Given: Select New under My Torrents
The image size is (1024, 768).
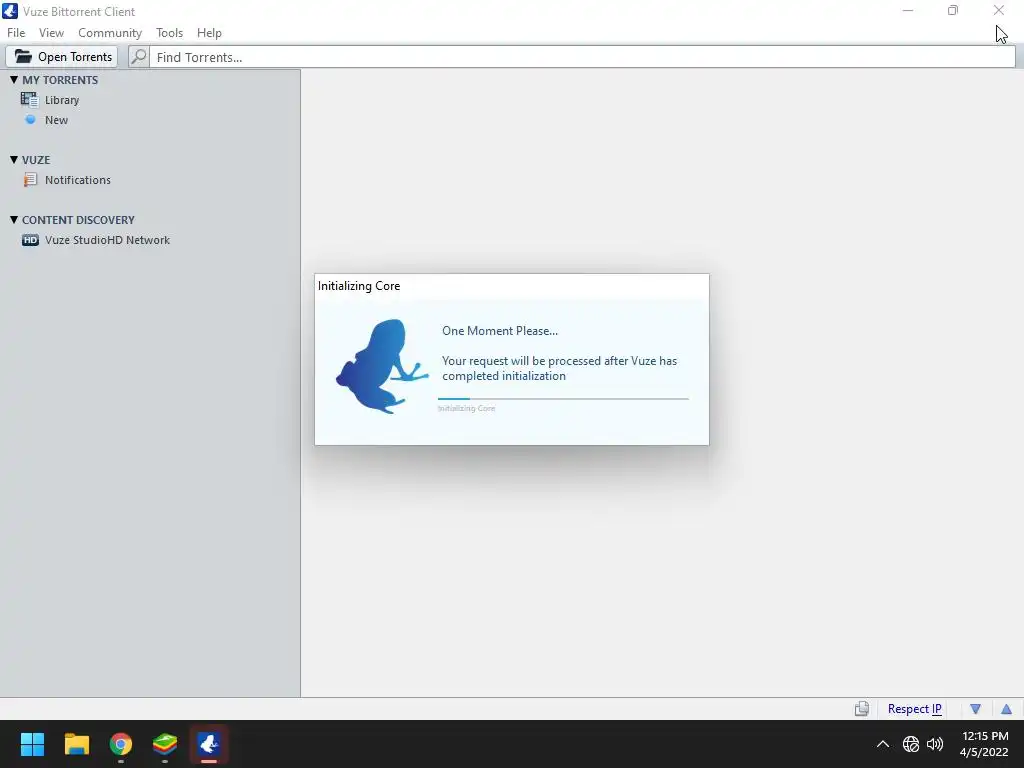Looking at the screenshot, I should pos(56,120).
